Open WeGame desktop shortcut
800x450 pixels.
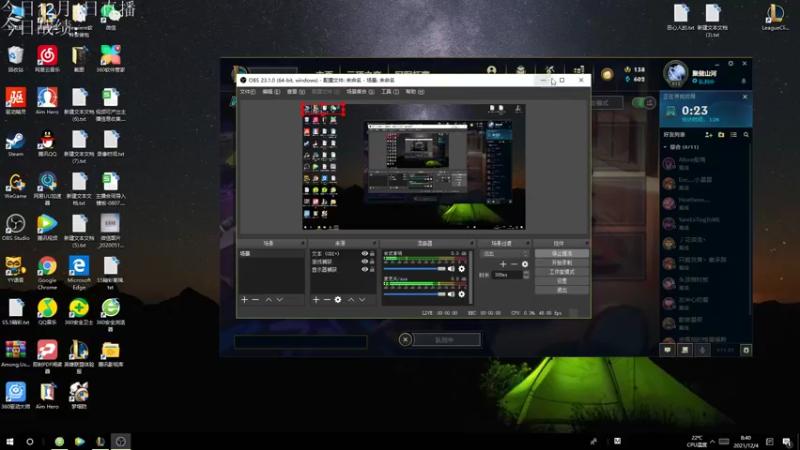coord(15,186)
